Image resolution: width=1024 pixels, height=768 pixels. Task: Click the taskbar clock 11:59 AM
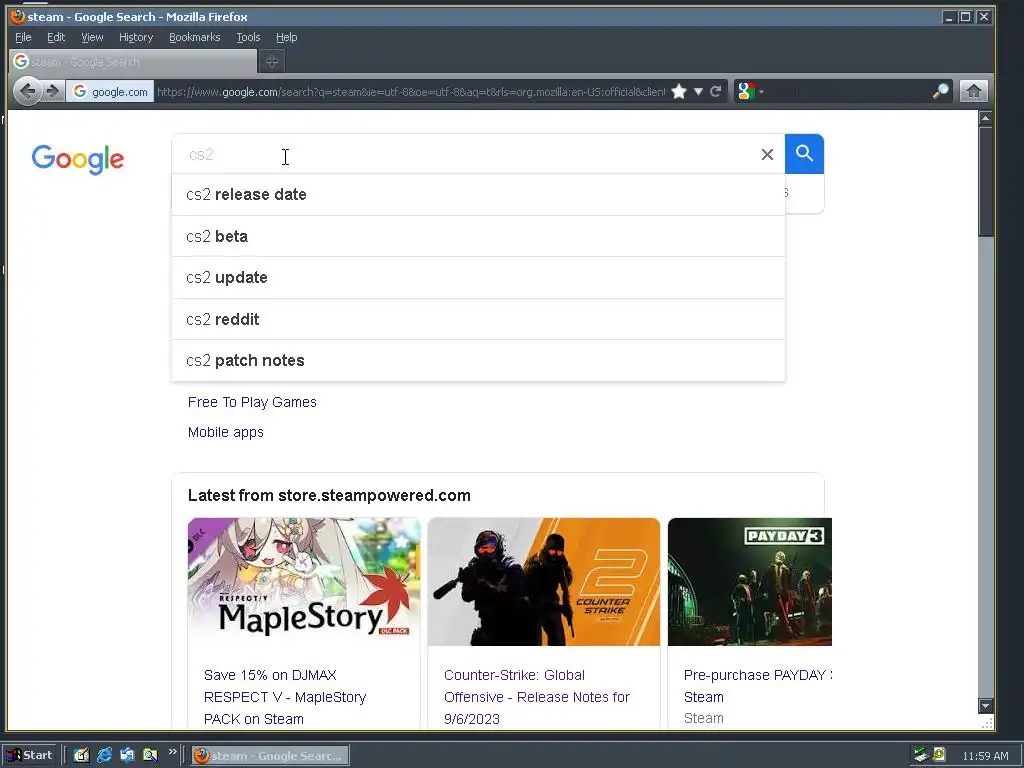pyautogui.click(x=985, y=756)
